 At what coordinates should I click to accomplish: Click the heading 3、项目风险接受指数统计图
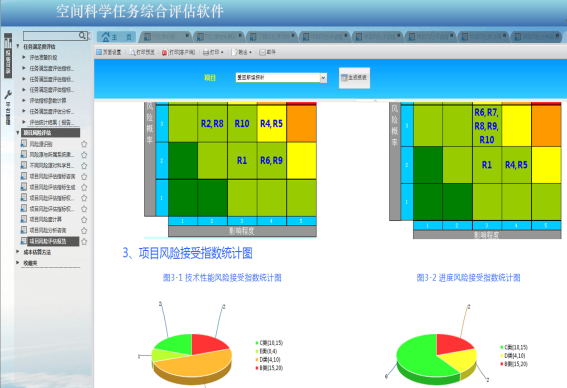click(x=187, y=253)
